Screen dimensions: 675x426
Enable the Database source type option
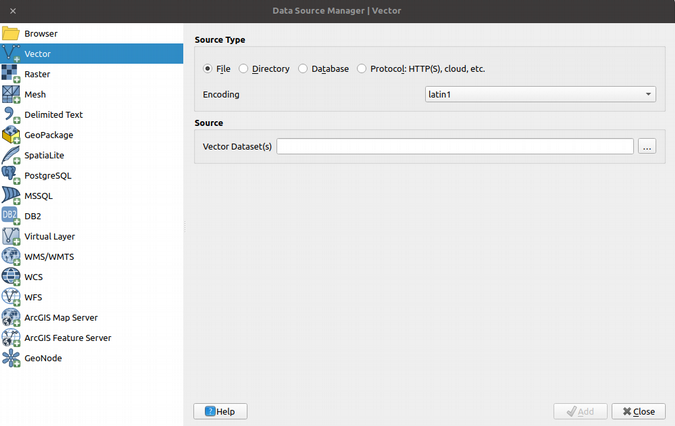302,69
